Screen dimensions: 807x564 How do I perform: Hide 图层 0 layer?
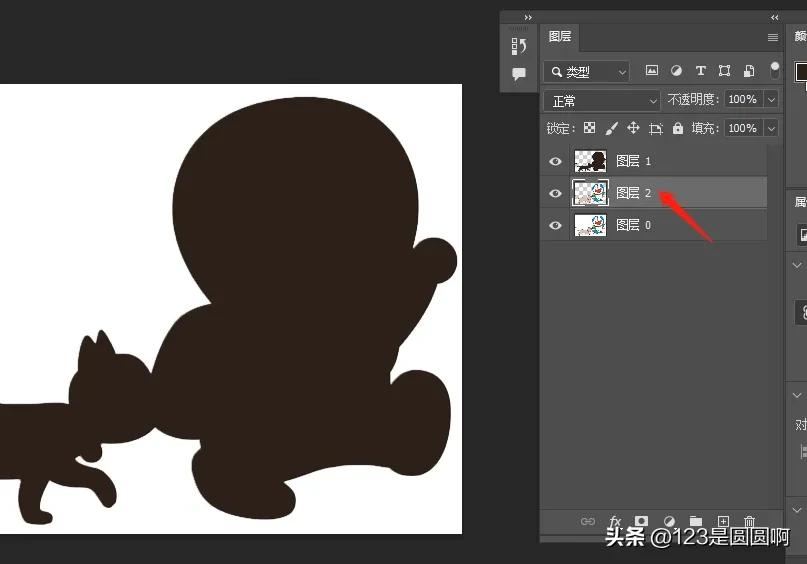(x=556, y=225)
